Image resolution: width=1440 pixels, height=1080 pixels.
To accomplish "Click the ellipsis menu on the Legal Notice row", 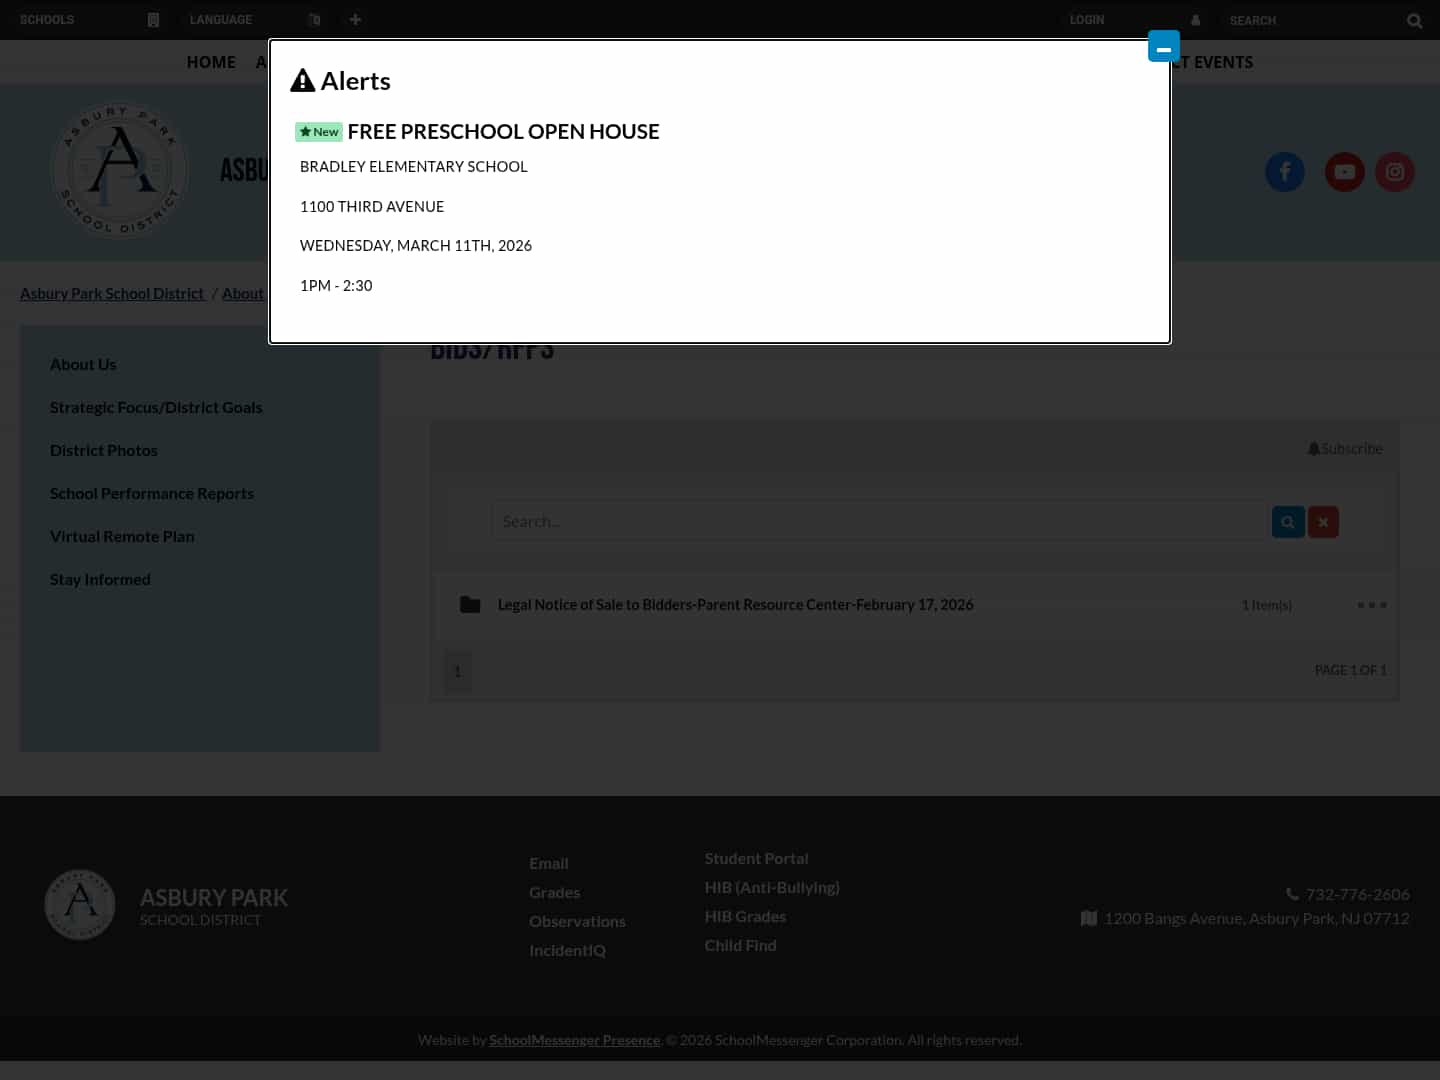I will (x=1372, y=604).
